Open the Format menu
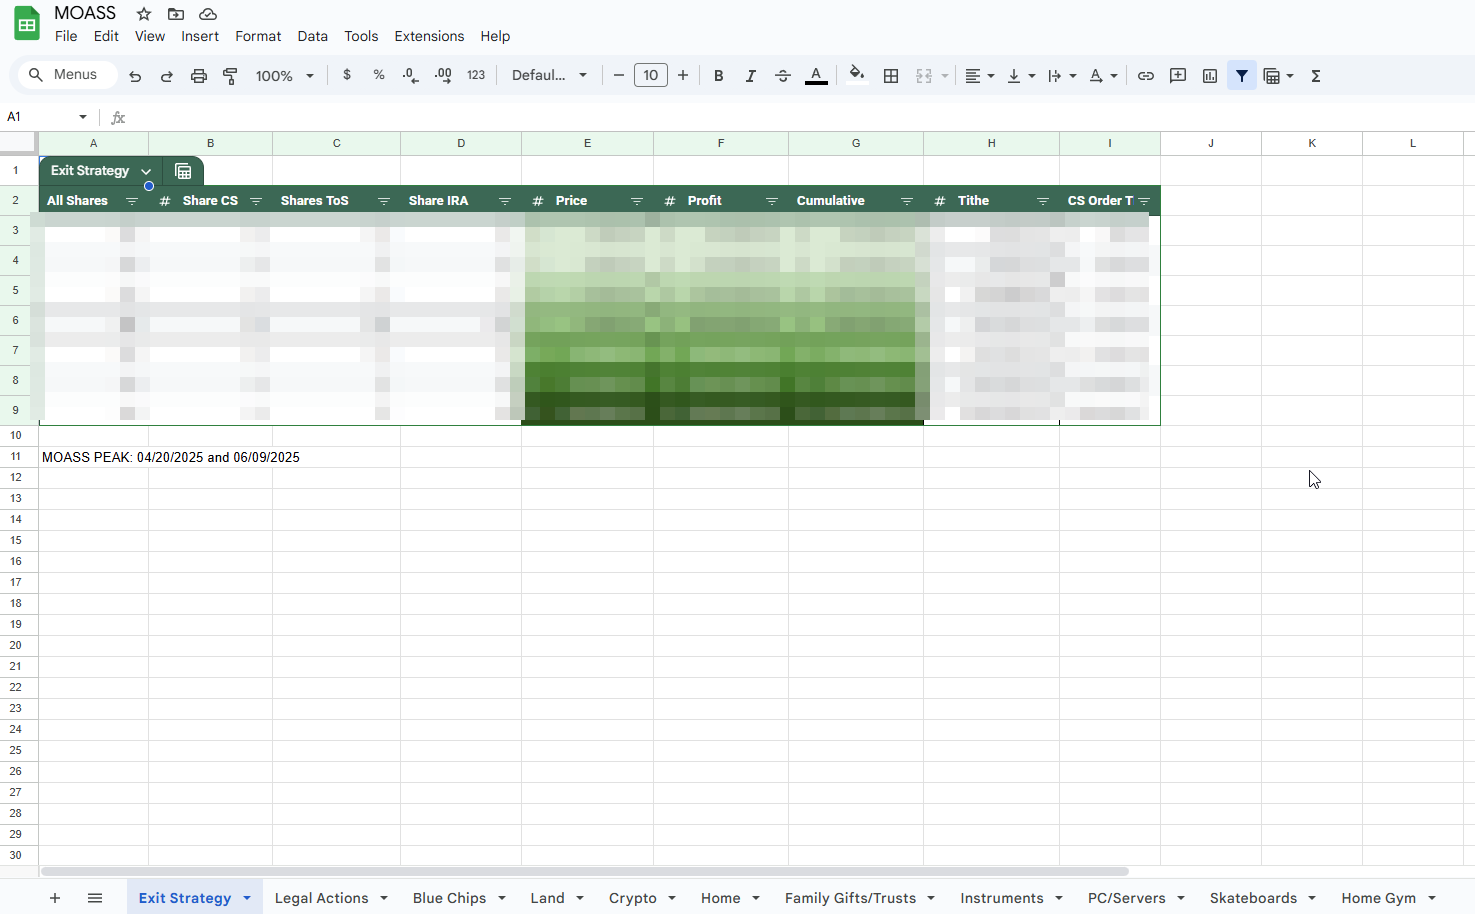The width and height of the screenshot is (1475, 914). coord(258,36)
